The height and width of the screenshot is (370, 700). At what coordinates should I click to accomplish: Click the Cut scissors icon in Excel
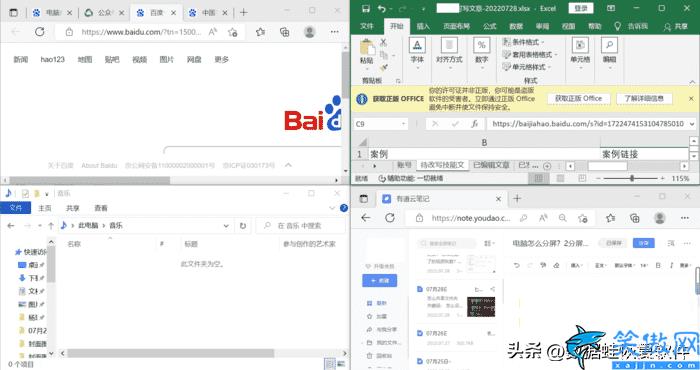tap(383, 42)
